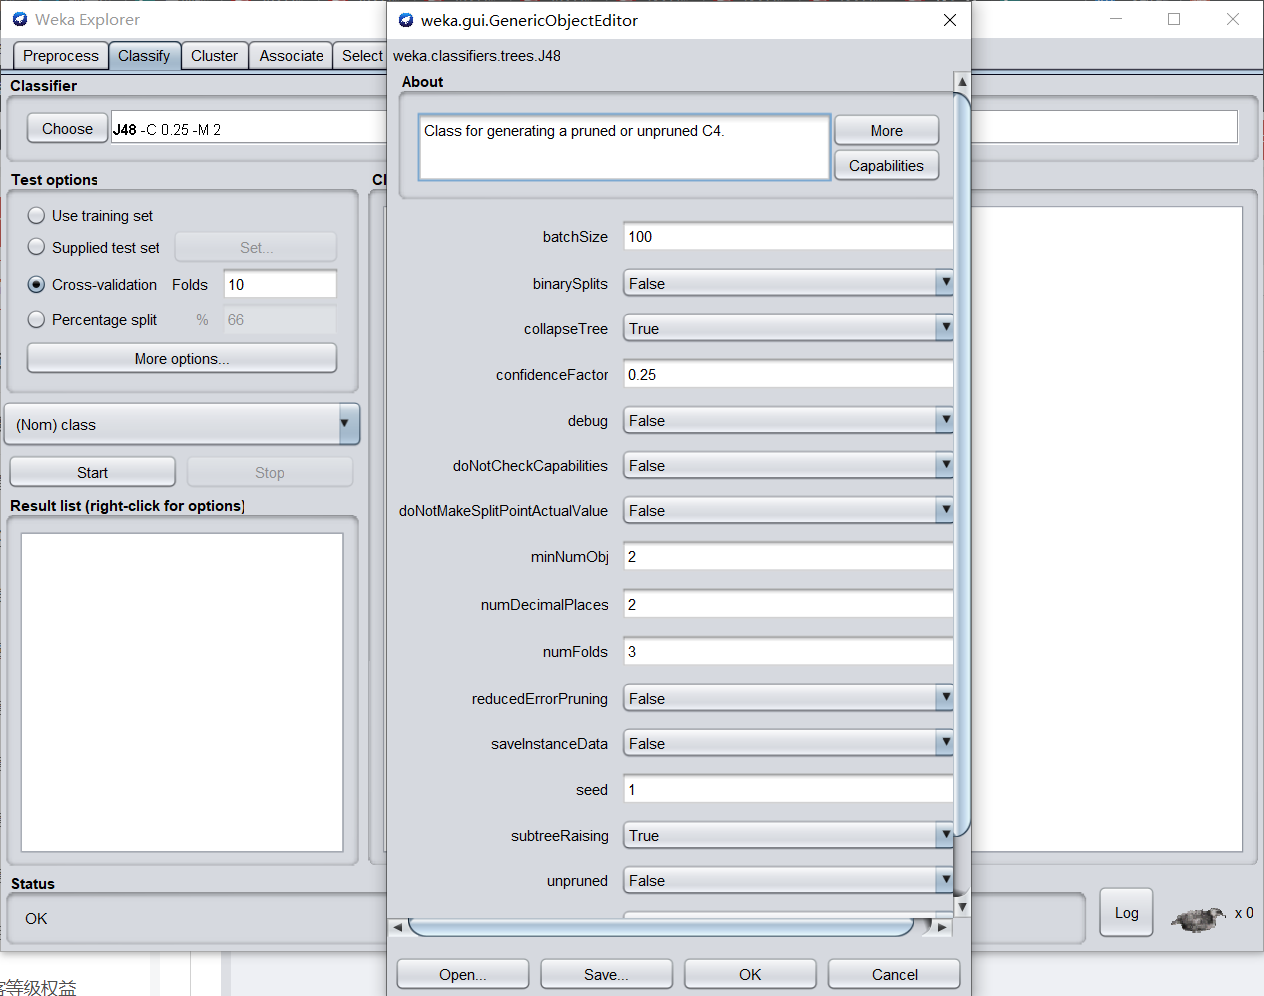Click the More button to view documentation
Screen dimensions: 1264x996
click(x=886, y=130)
